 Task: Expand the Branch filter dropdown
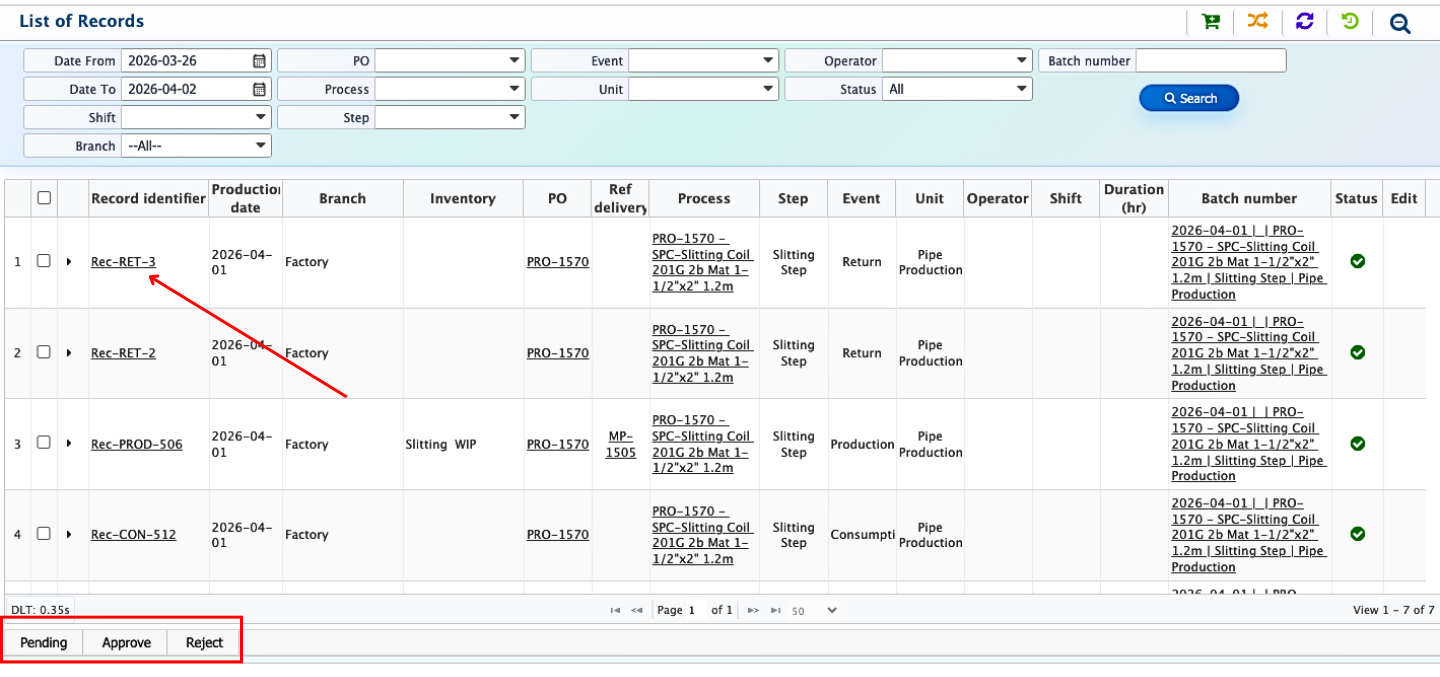point(196,146)
